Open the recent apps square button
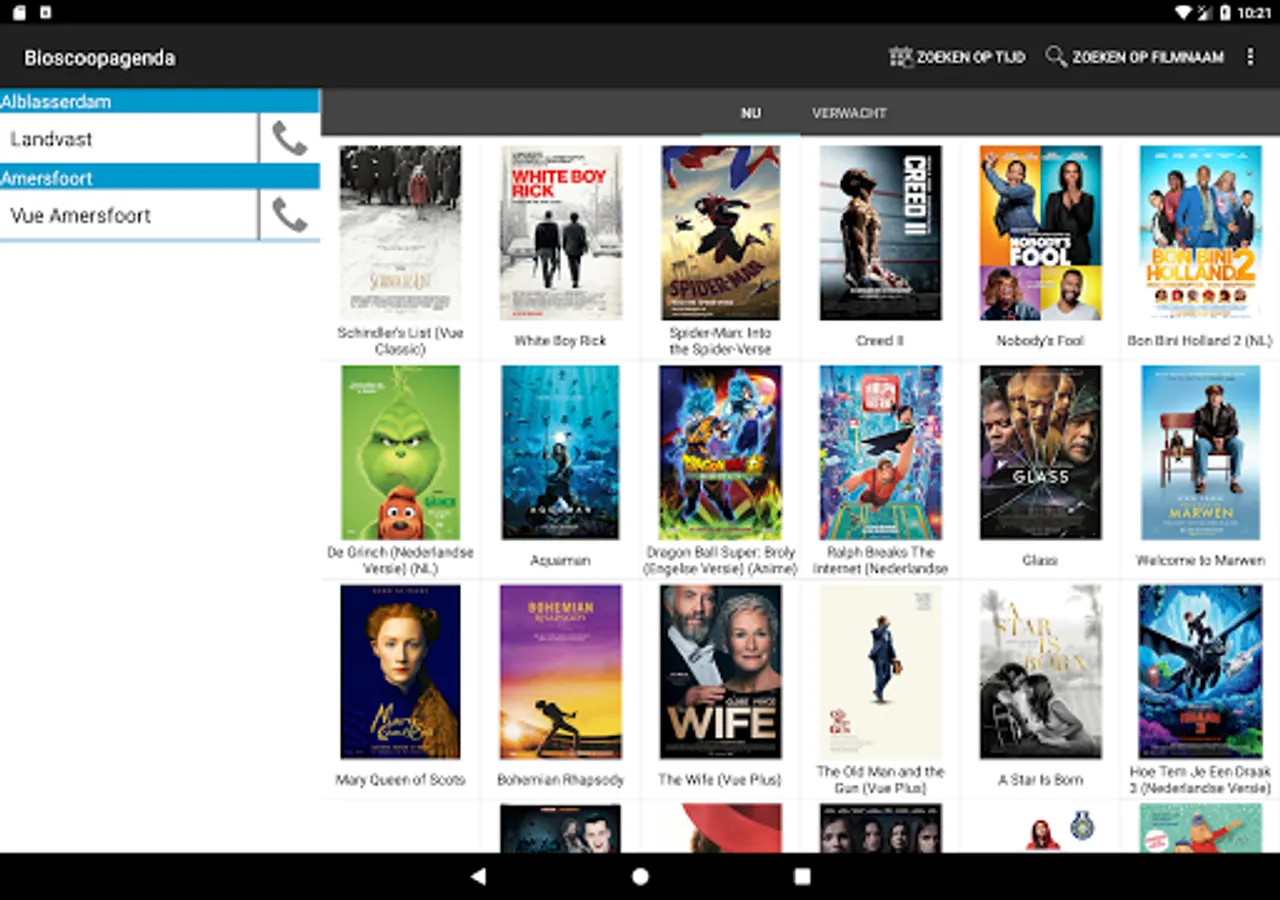1280x900 pixels. coord(802,877)
